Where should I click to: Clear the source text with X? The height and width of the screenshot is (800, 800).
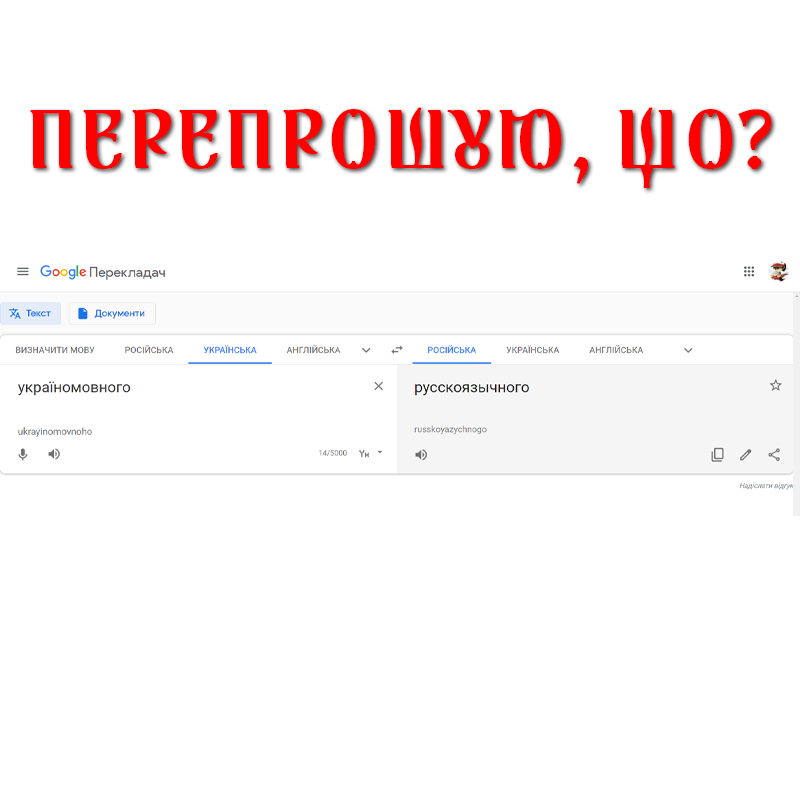[x=379, y=386]
